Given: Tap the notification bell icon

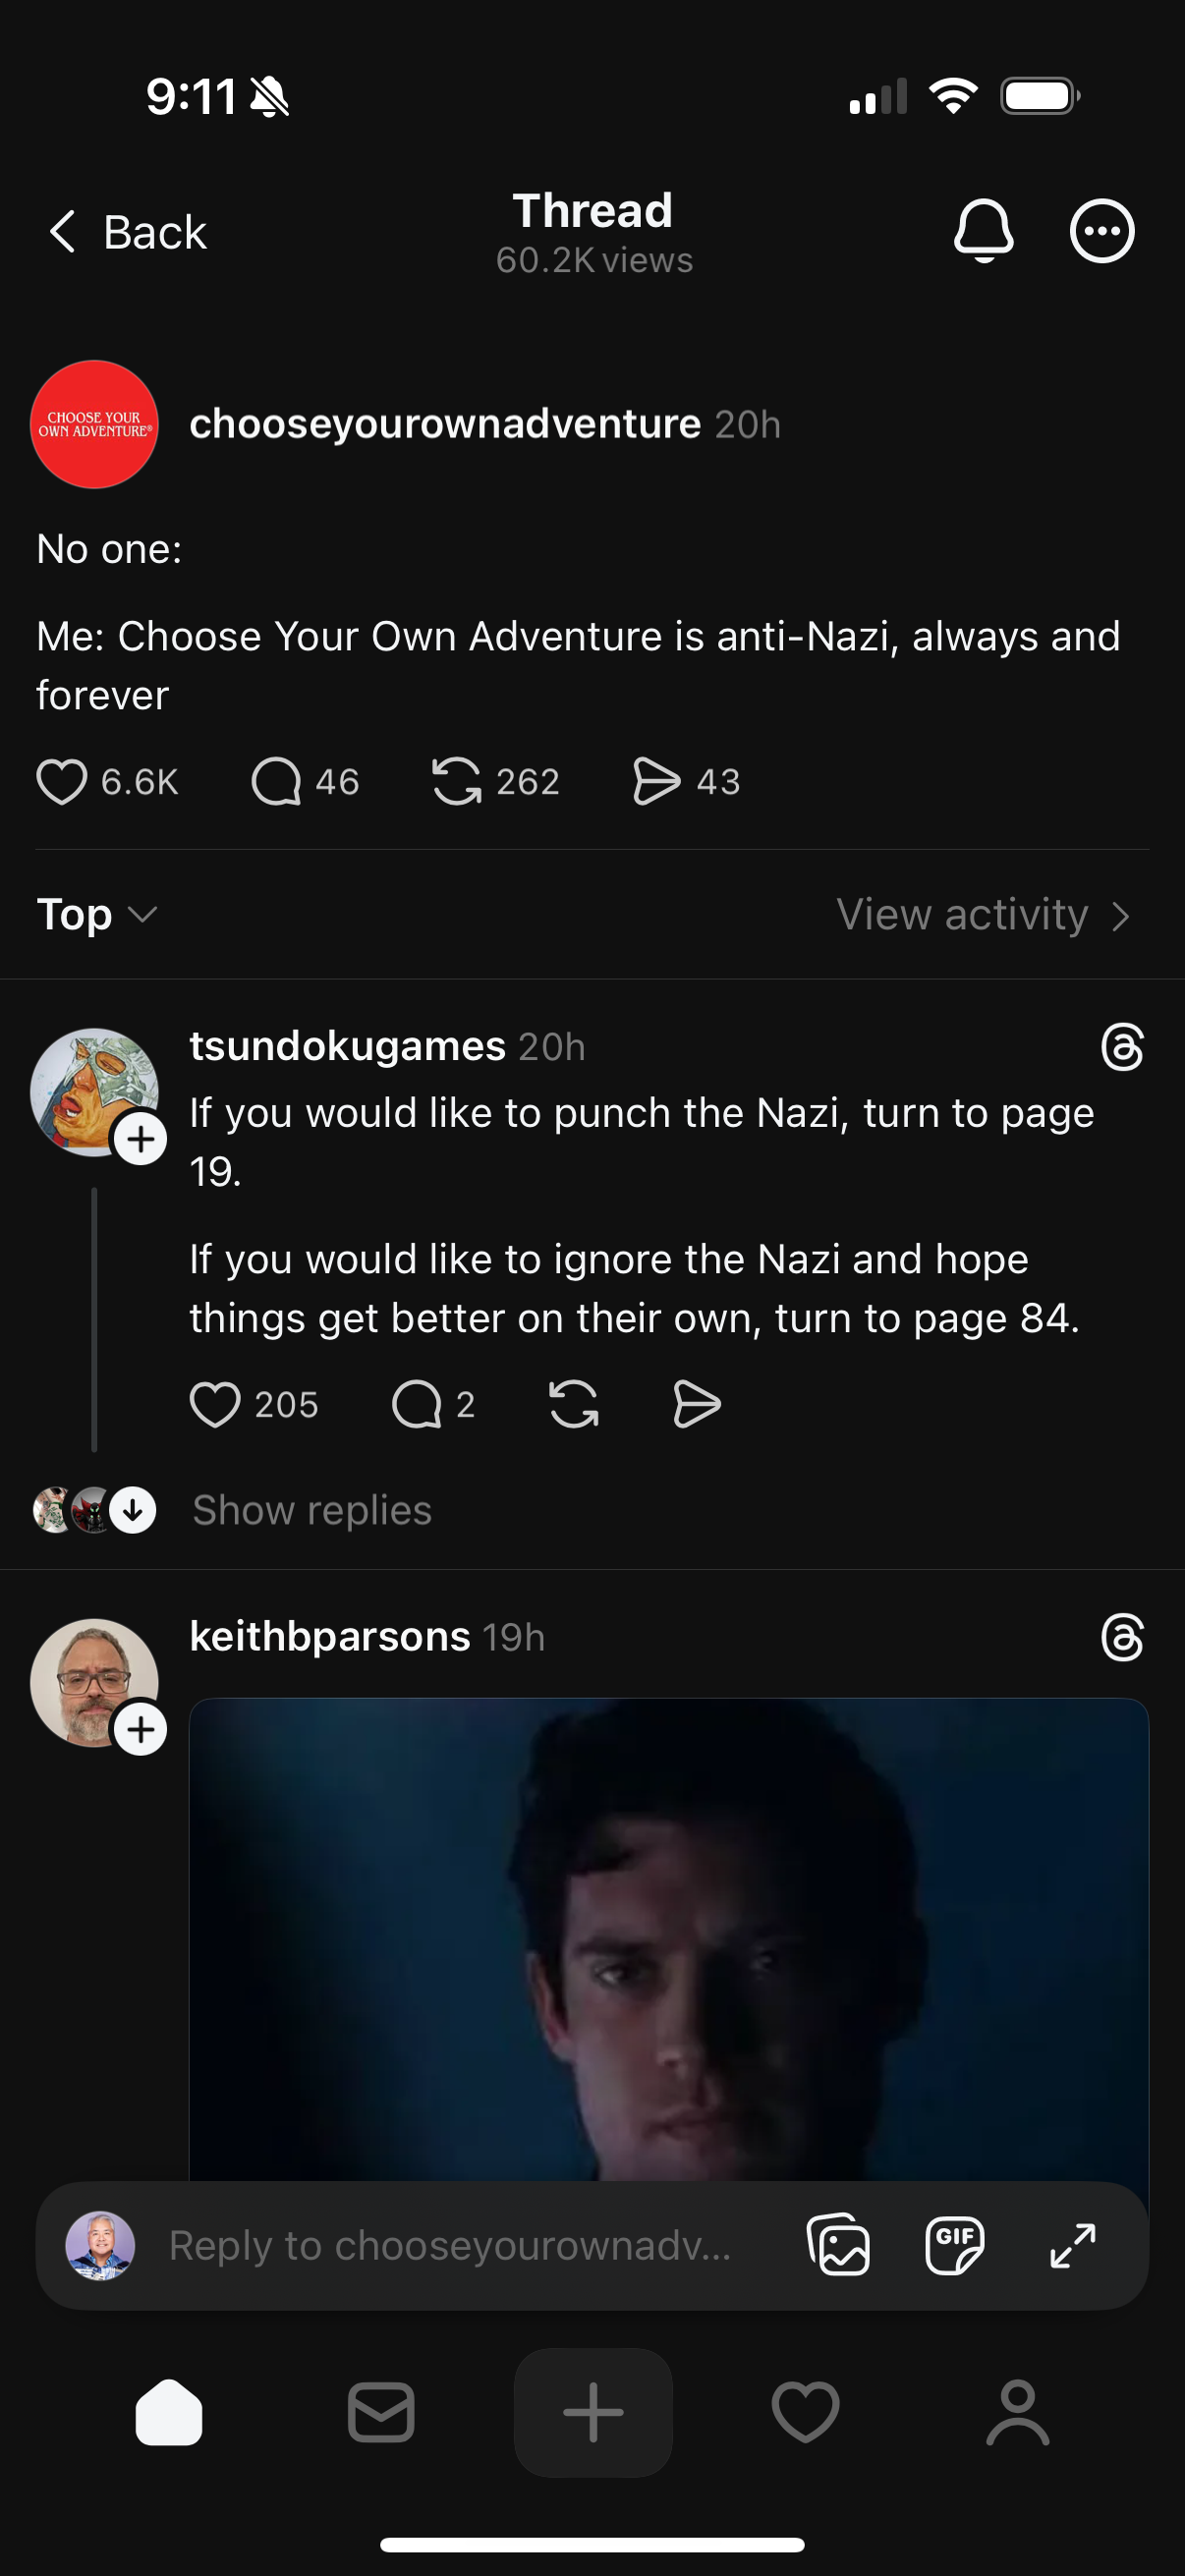Looking at the screenshot, I should (983, 231).
